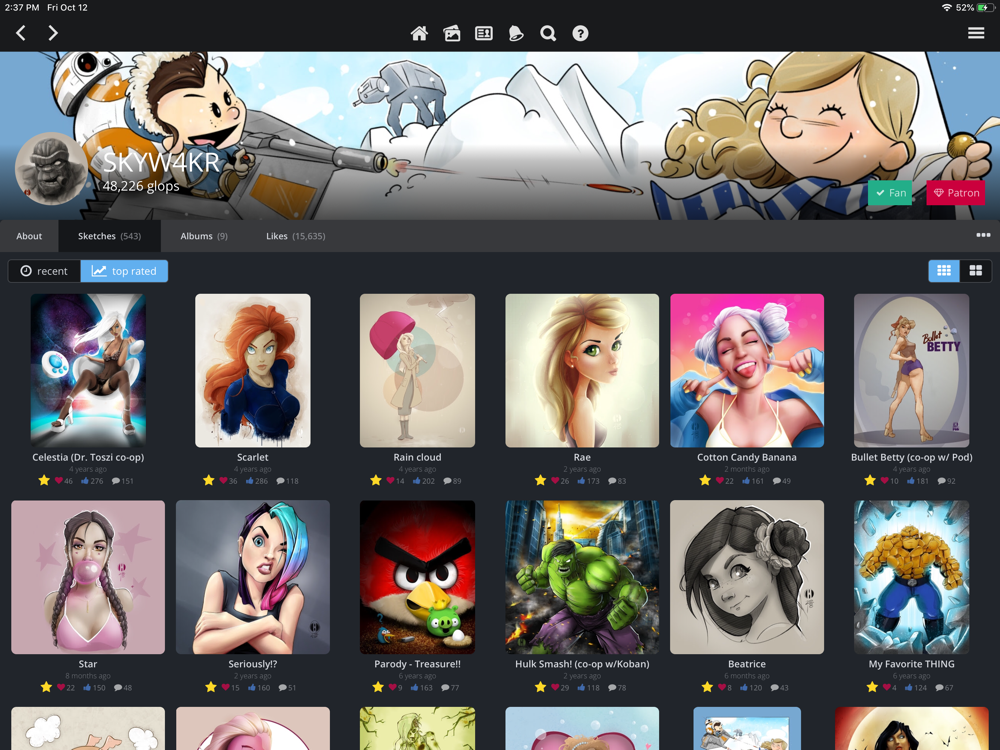Open the search magnifier icon
The image size is (1000, 750).
coord(548,33)
